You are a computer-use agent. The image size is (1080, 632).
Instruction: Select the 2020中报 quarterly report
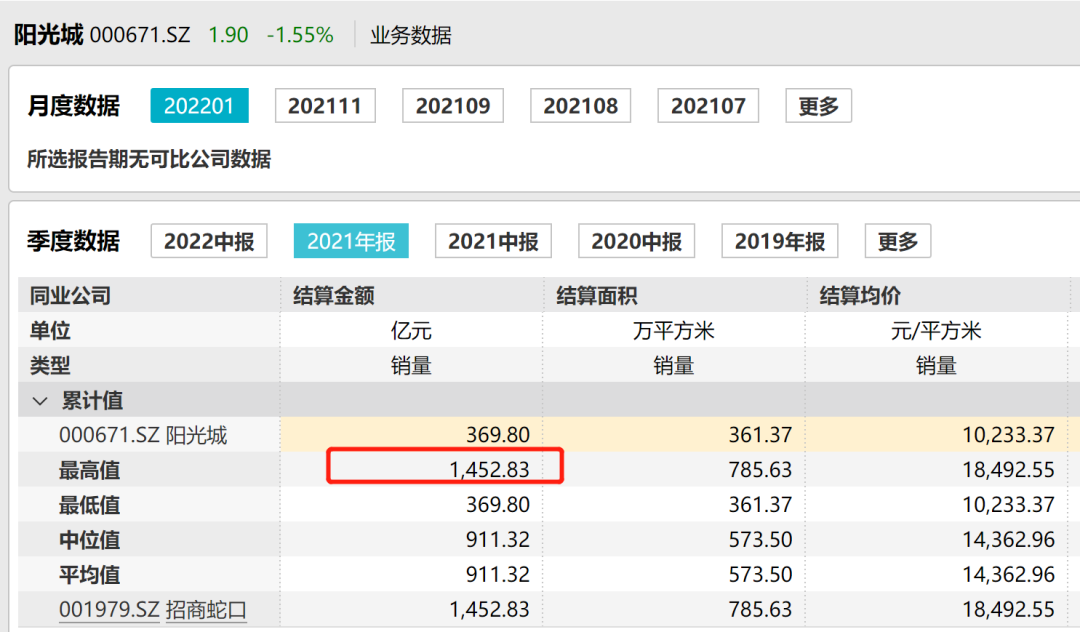[x=636, y=240]
